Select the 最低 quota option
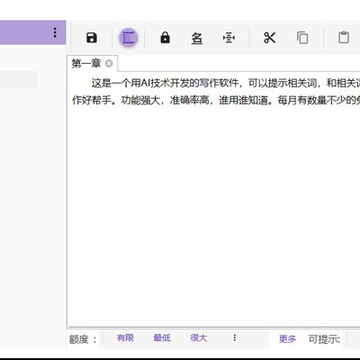Viewport: 360px width, 360px height. click(x=162, y=338)
